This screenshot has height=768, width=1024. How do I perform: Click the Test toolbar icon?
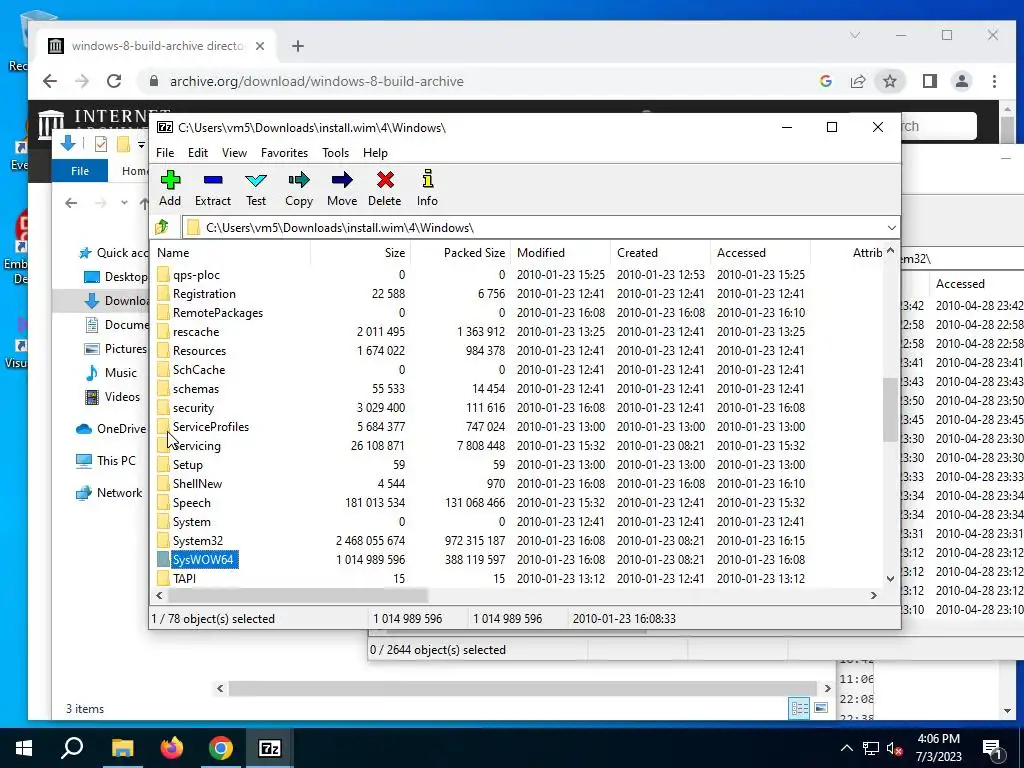coord(256,188)
